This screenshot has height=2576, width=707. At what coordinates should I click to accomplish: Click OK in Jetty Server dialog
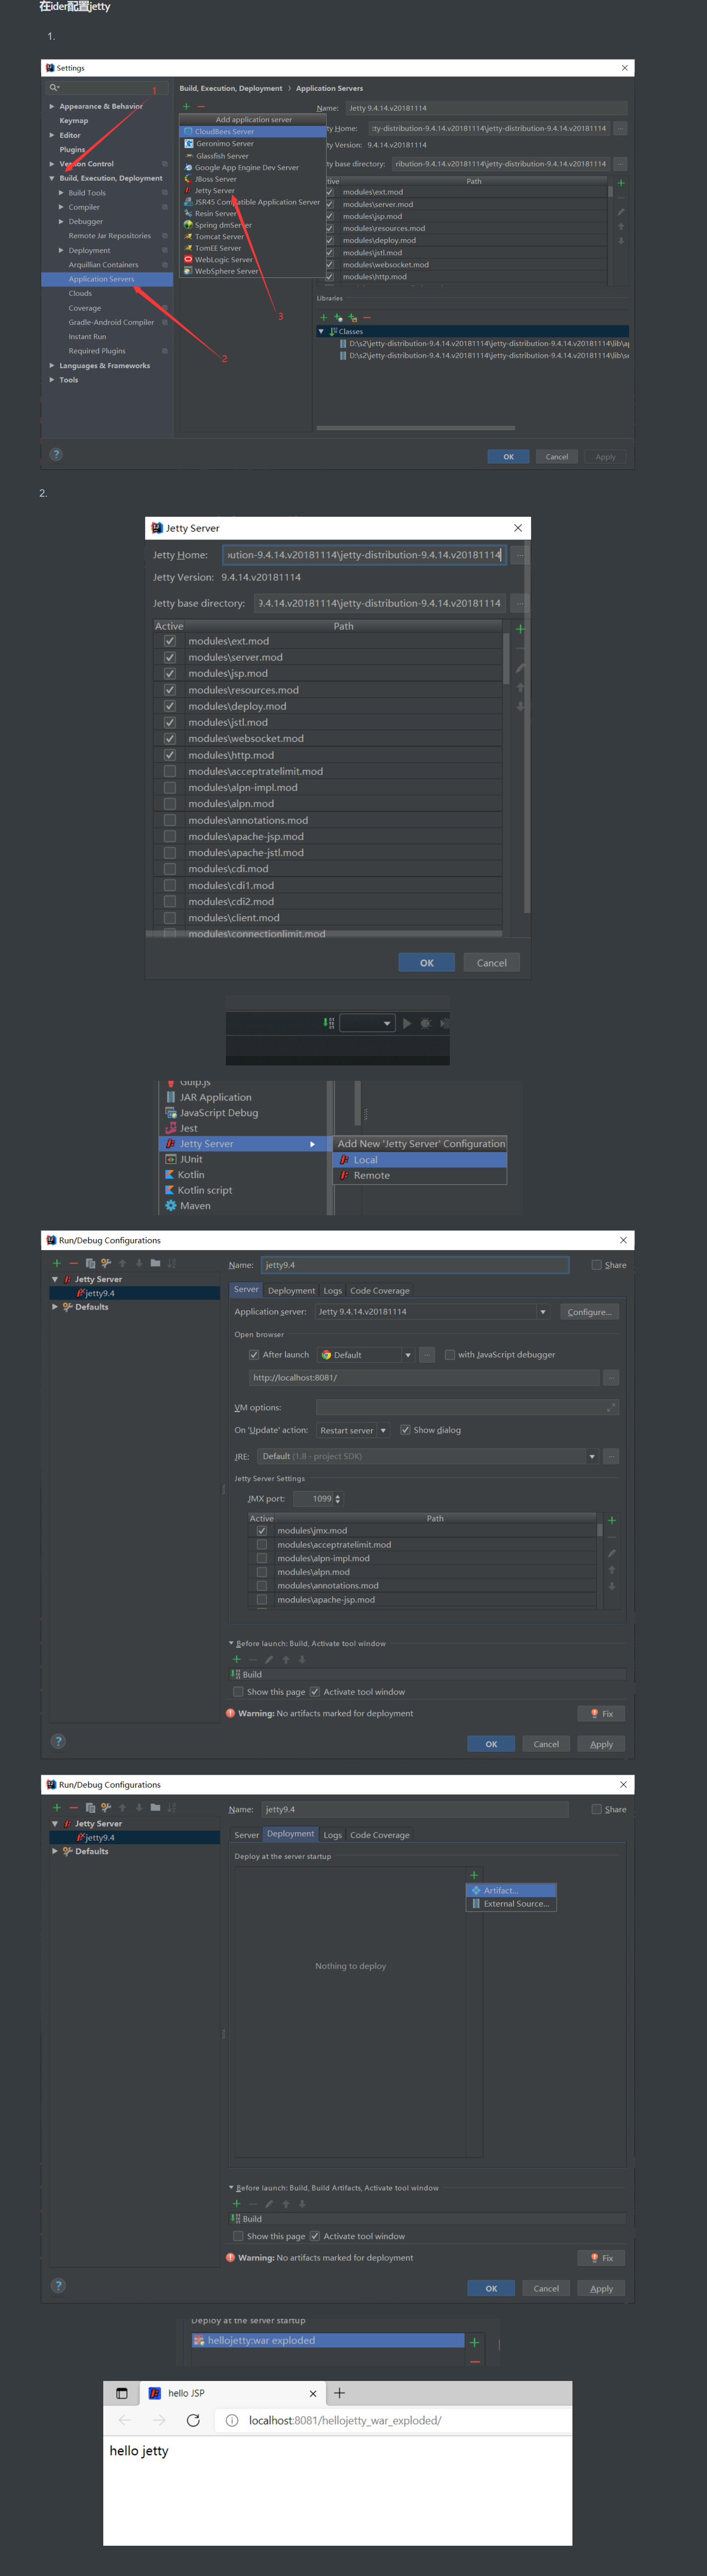pyautogui.click(x=427, y=963)
